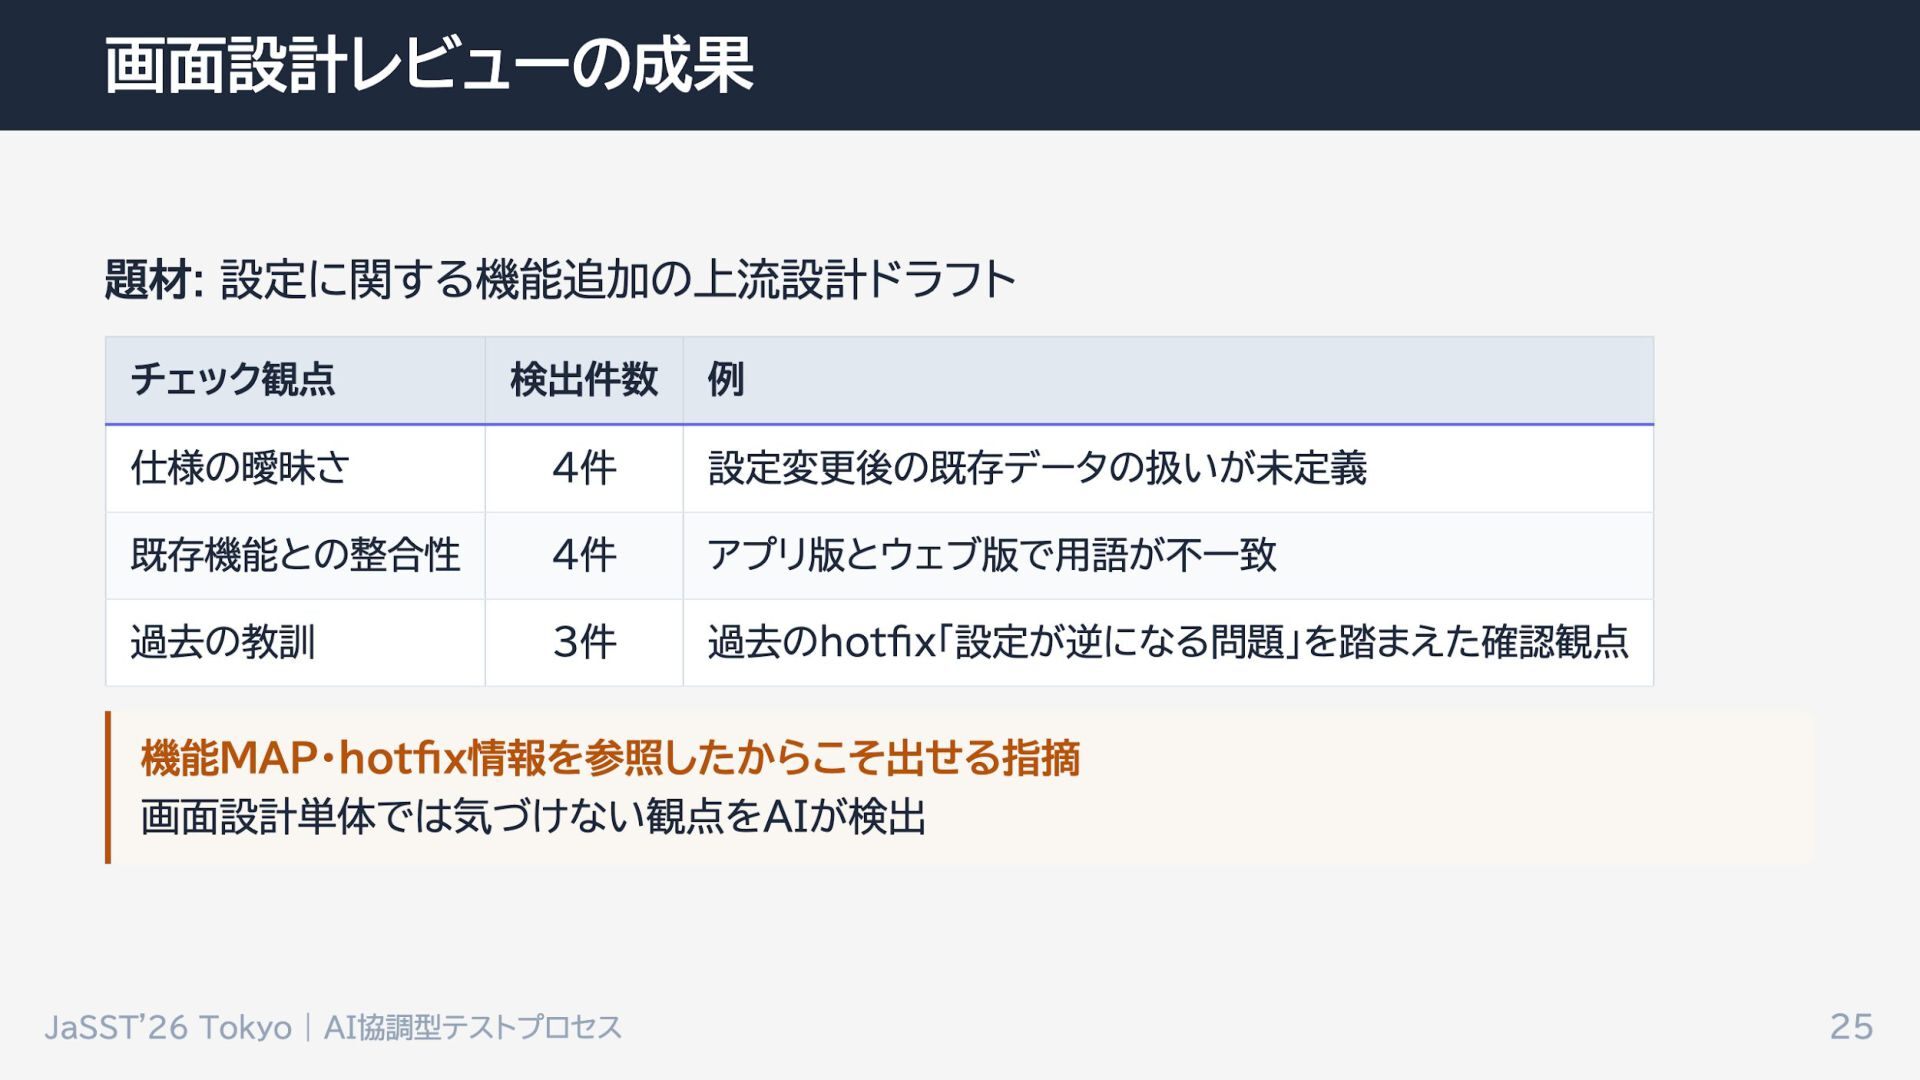
Task: Select the 既存機能との整合性 cell
Action: pos(295,555)
